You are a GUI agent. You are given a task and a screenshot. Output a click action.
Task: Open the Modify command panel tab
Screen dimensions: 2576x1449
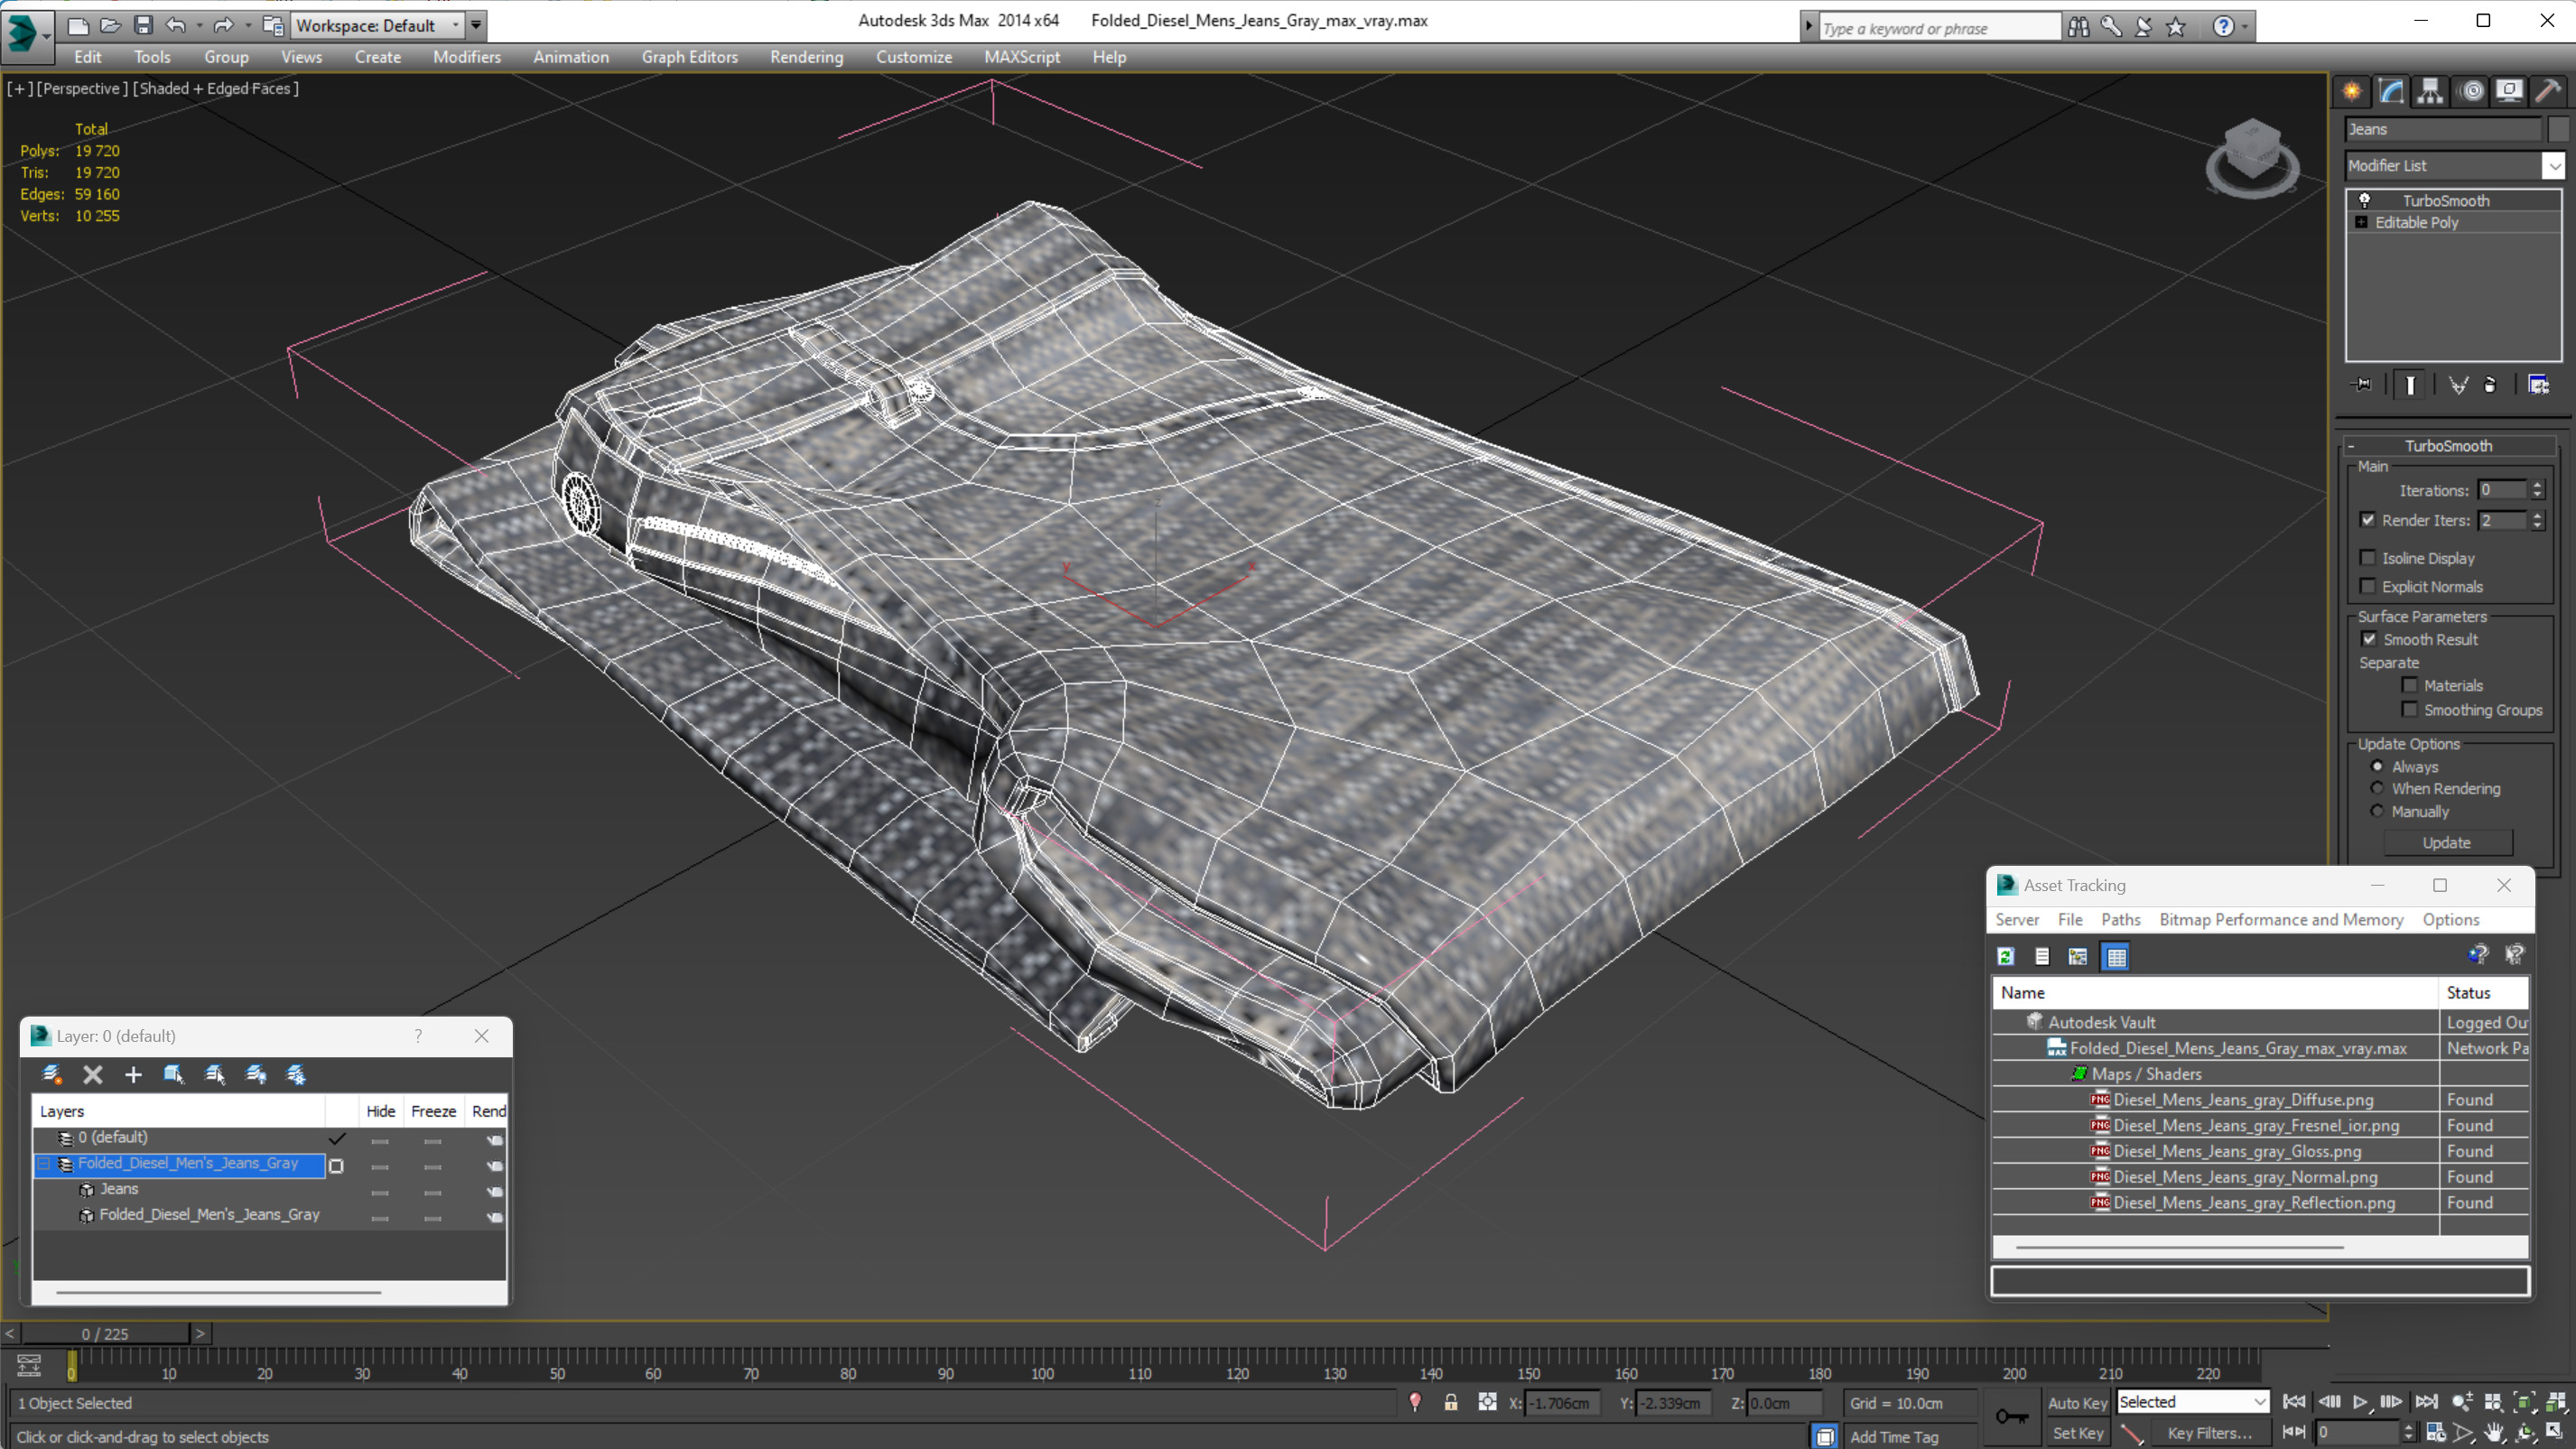pyautogui.click(x=2391, y=91)
